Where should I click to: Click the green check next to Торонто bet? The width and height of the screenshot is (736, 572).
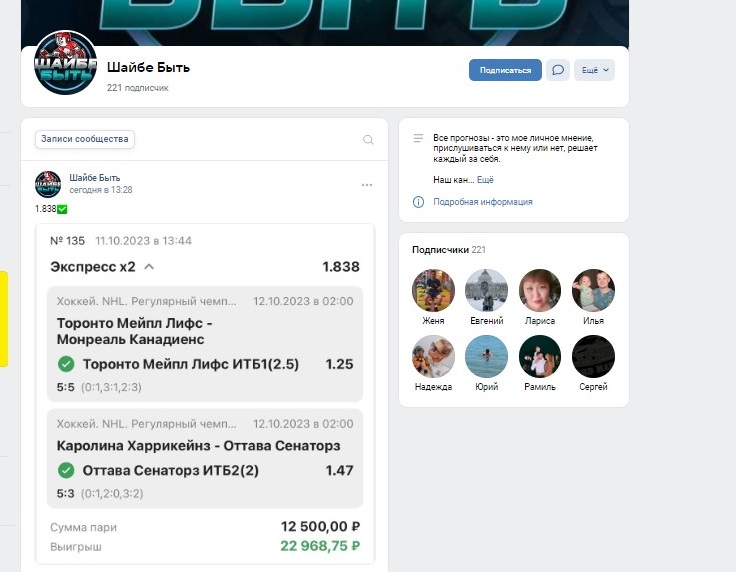click(x=66, y=364)
